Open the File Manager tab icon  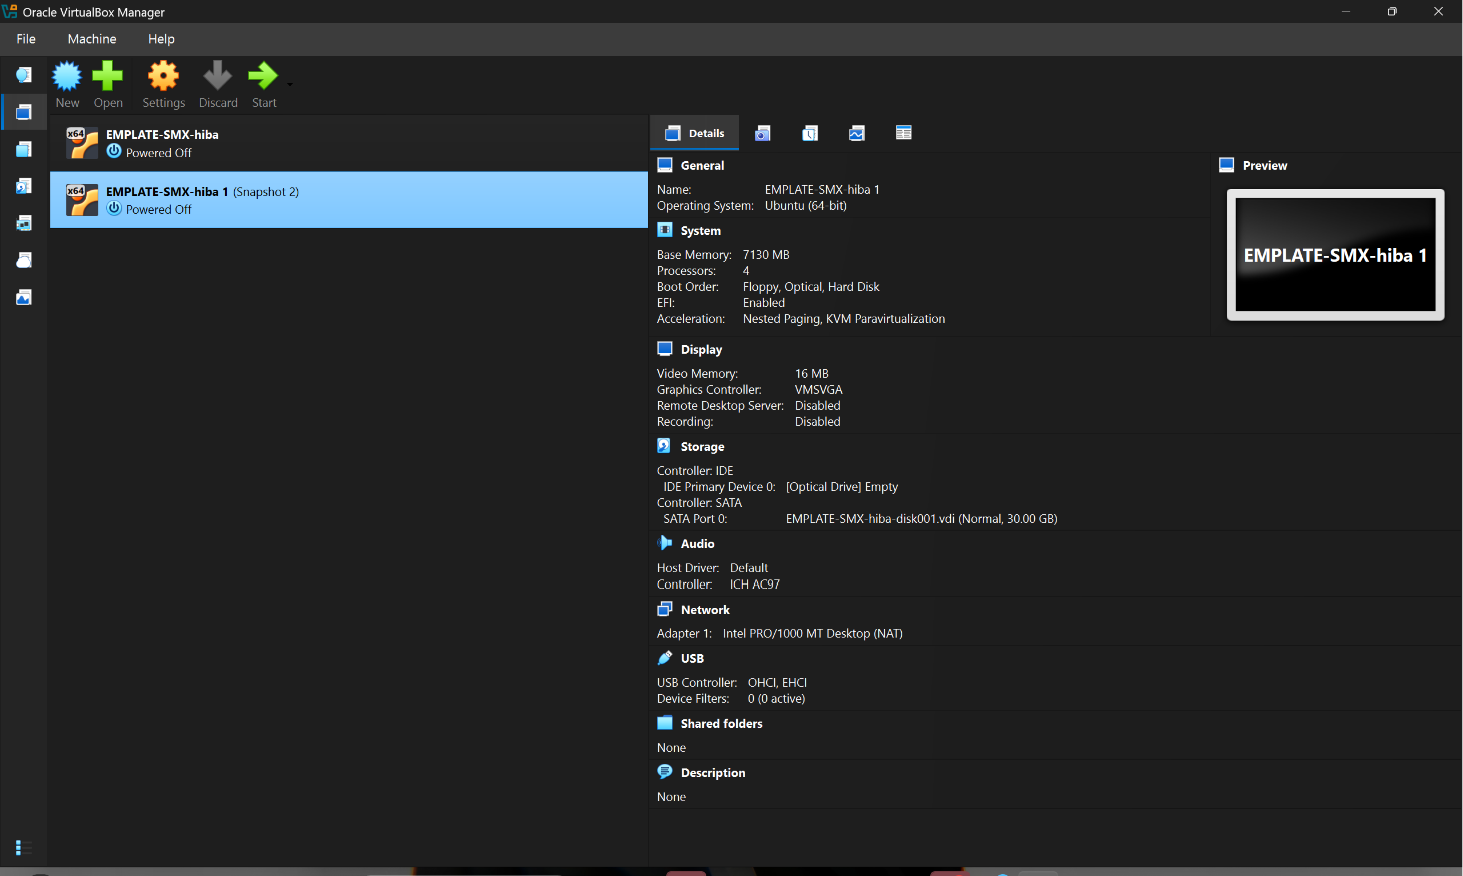tap(904, 133)
